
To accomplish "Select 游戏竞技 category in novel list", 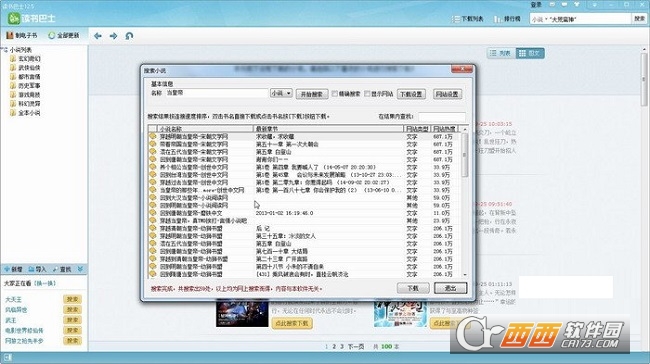I will click(x=29, y=95).
